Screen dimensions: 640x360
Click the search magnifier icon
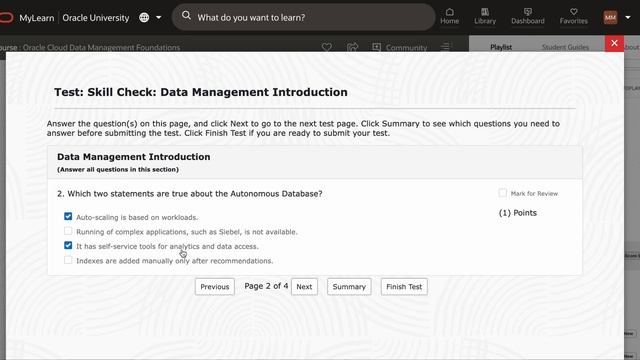(x=186, y=16)
